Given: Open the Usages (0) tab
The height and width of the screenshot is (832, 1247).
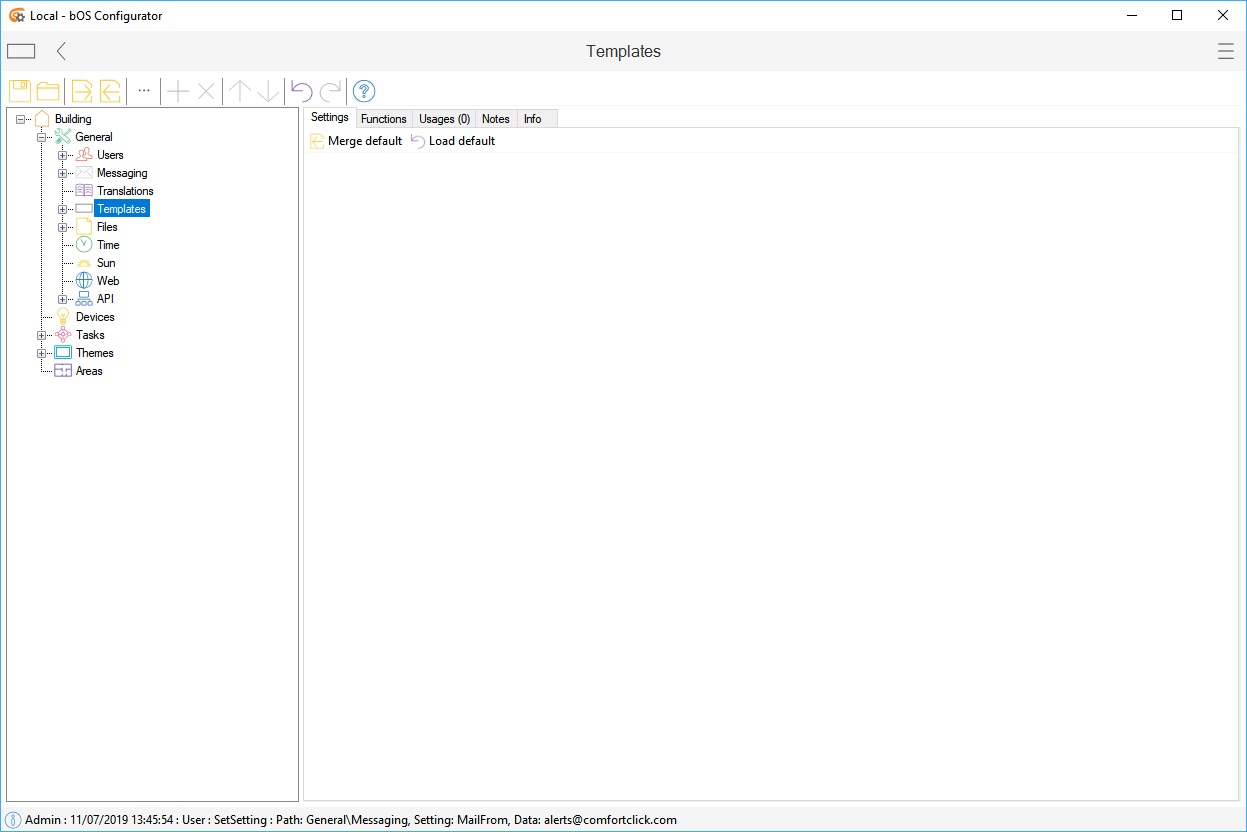Looking at the screenshot, I should coord(445,119).
